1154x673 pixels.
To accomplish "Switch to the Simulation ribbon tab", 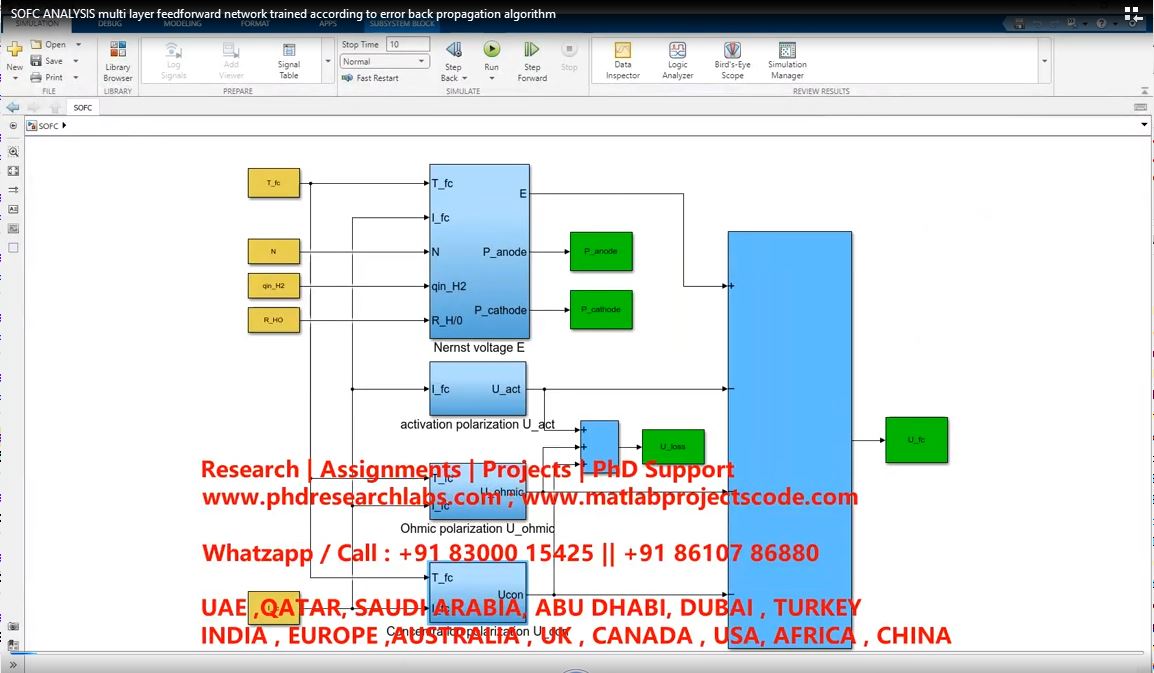I will (x=37, y=24).
